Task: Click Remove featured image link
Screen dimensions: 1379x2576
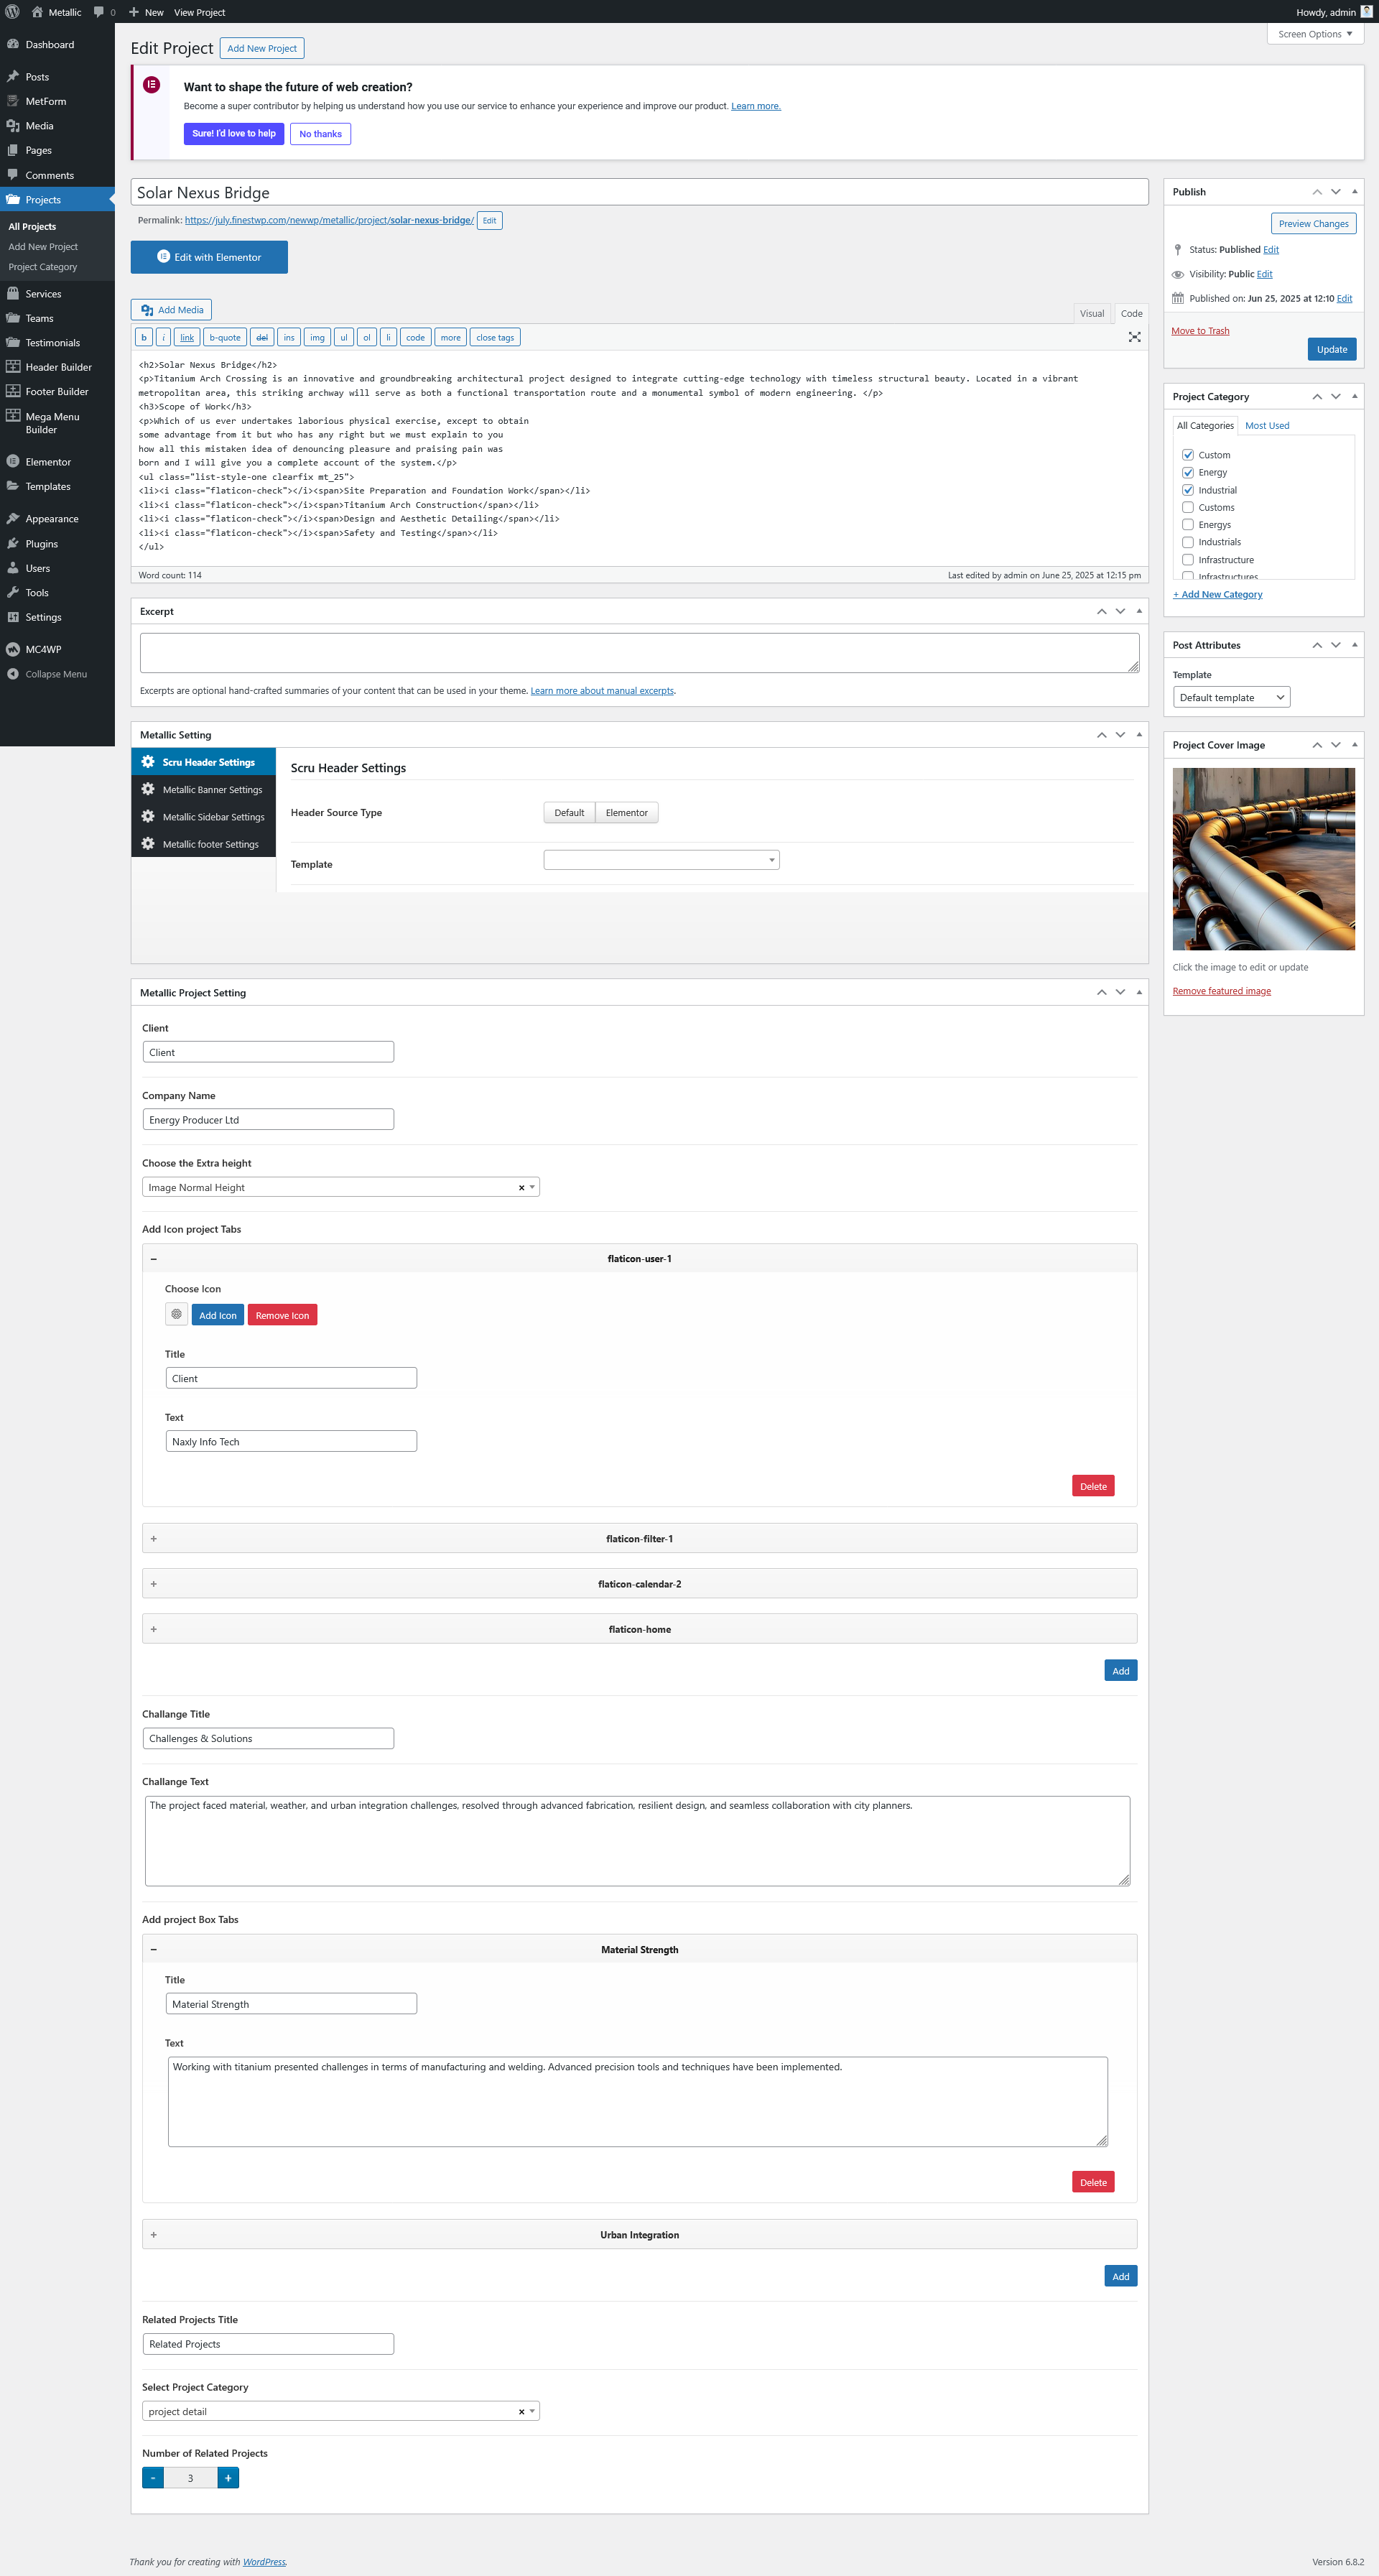Action: pos(1221,991)
